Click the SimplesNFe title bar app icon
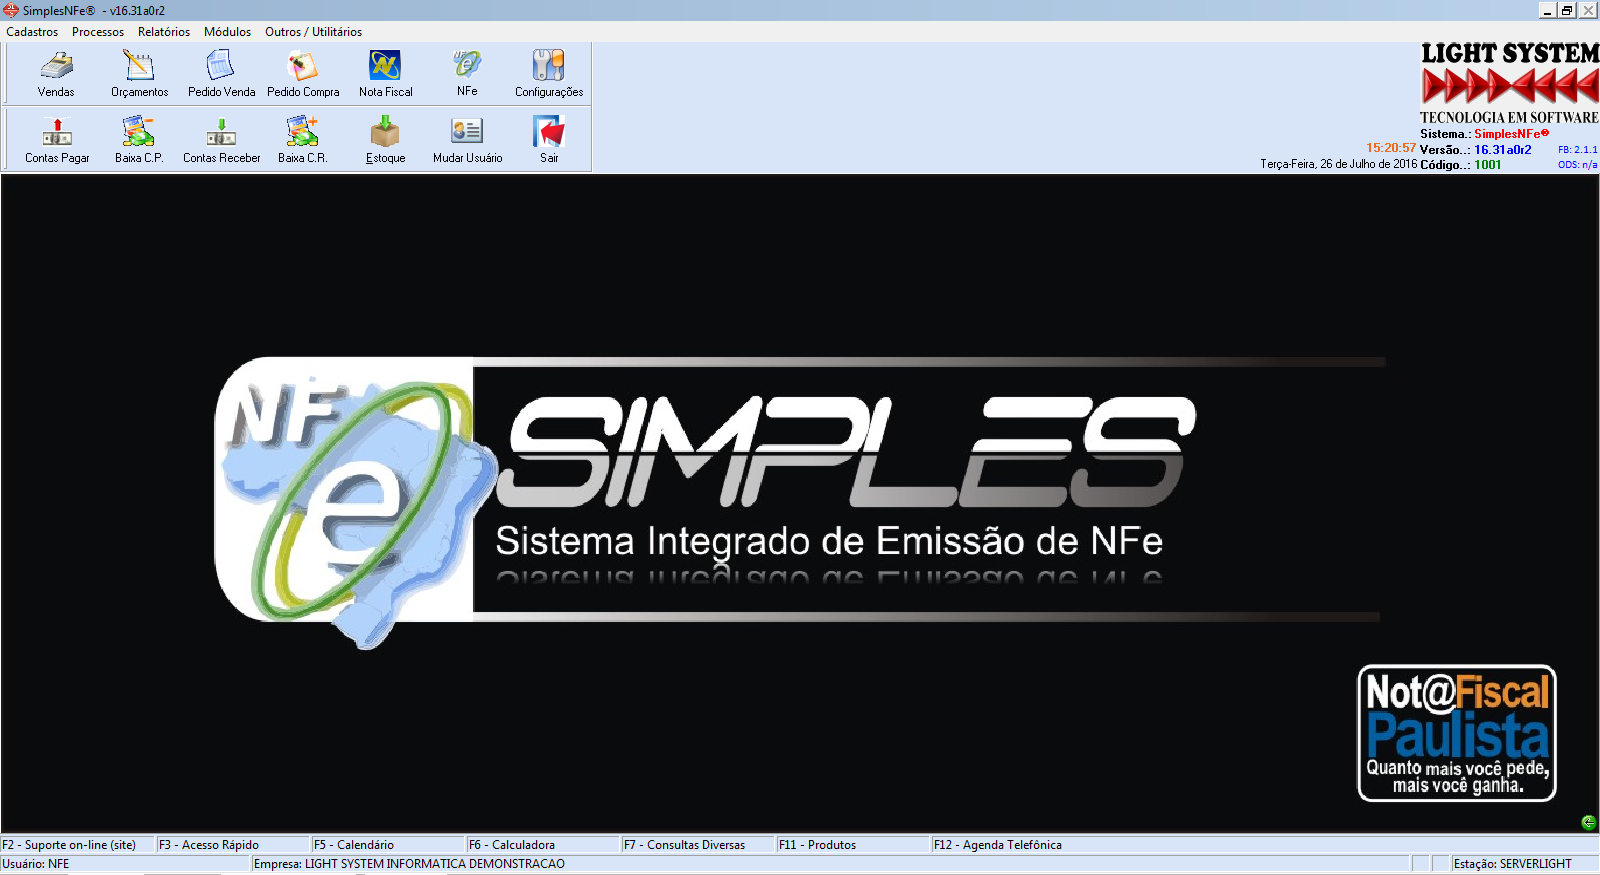Image resolution: width=1600 pixels, height=875 pixels. pyautogui.click(x=11, y=10)
